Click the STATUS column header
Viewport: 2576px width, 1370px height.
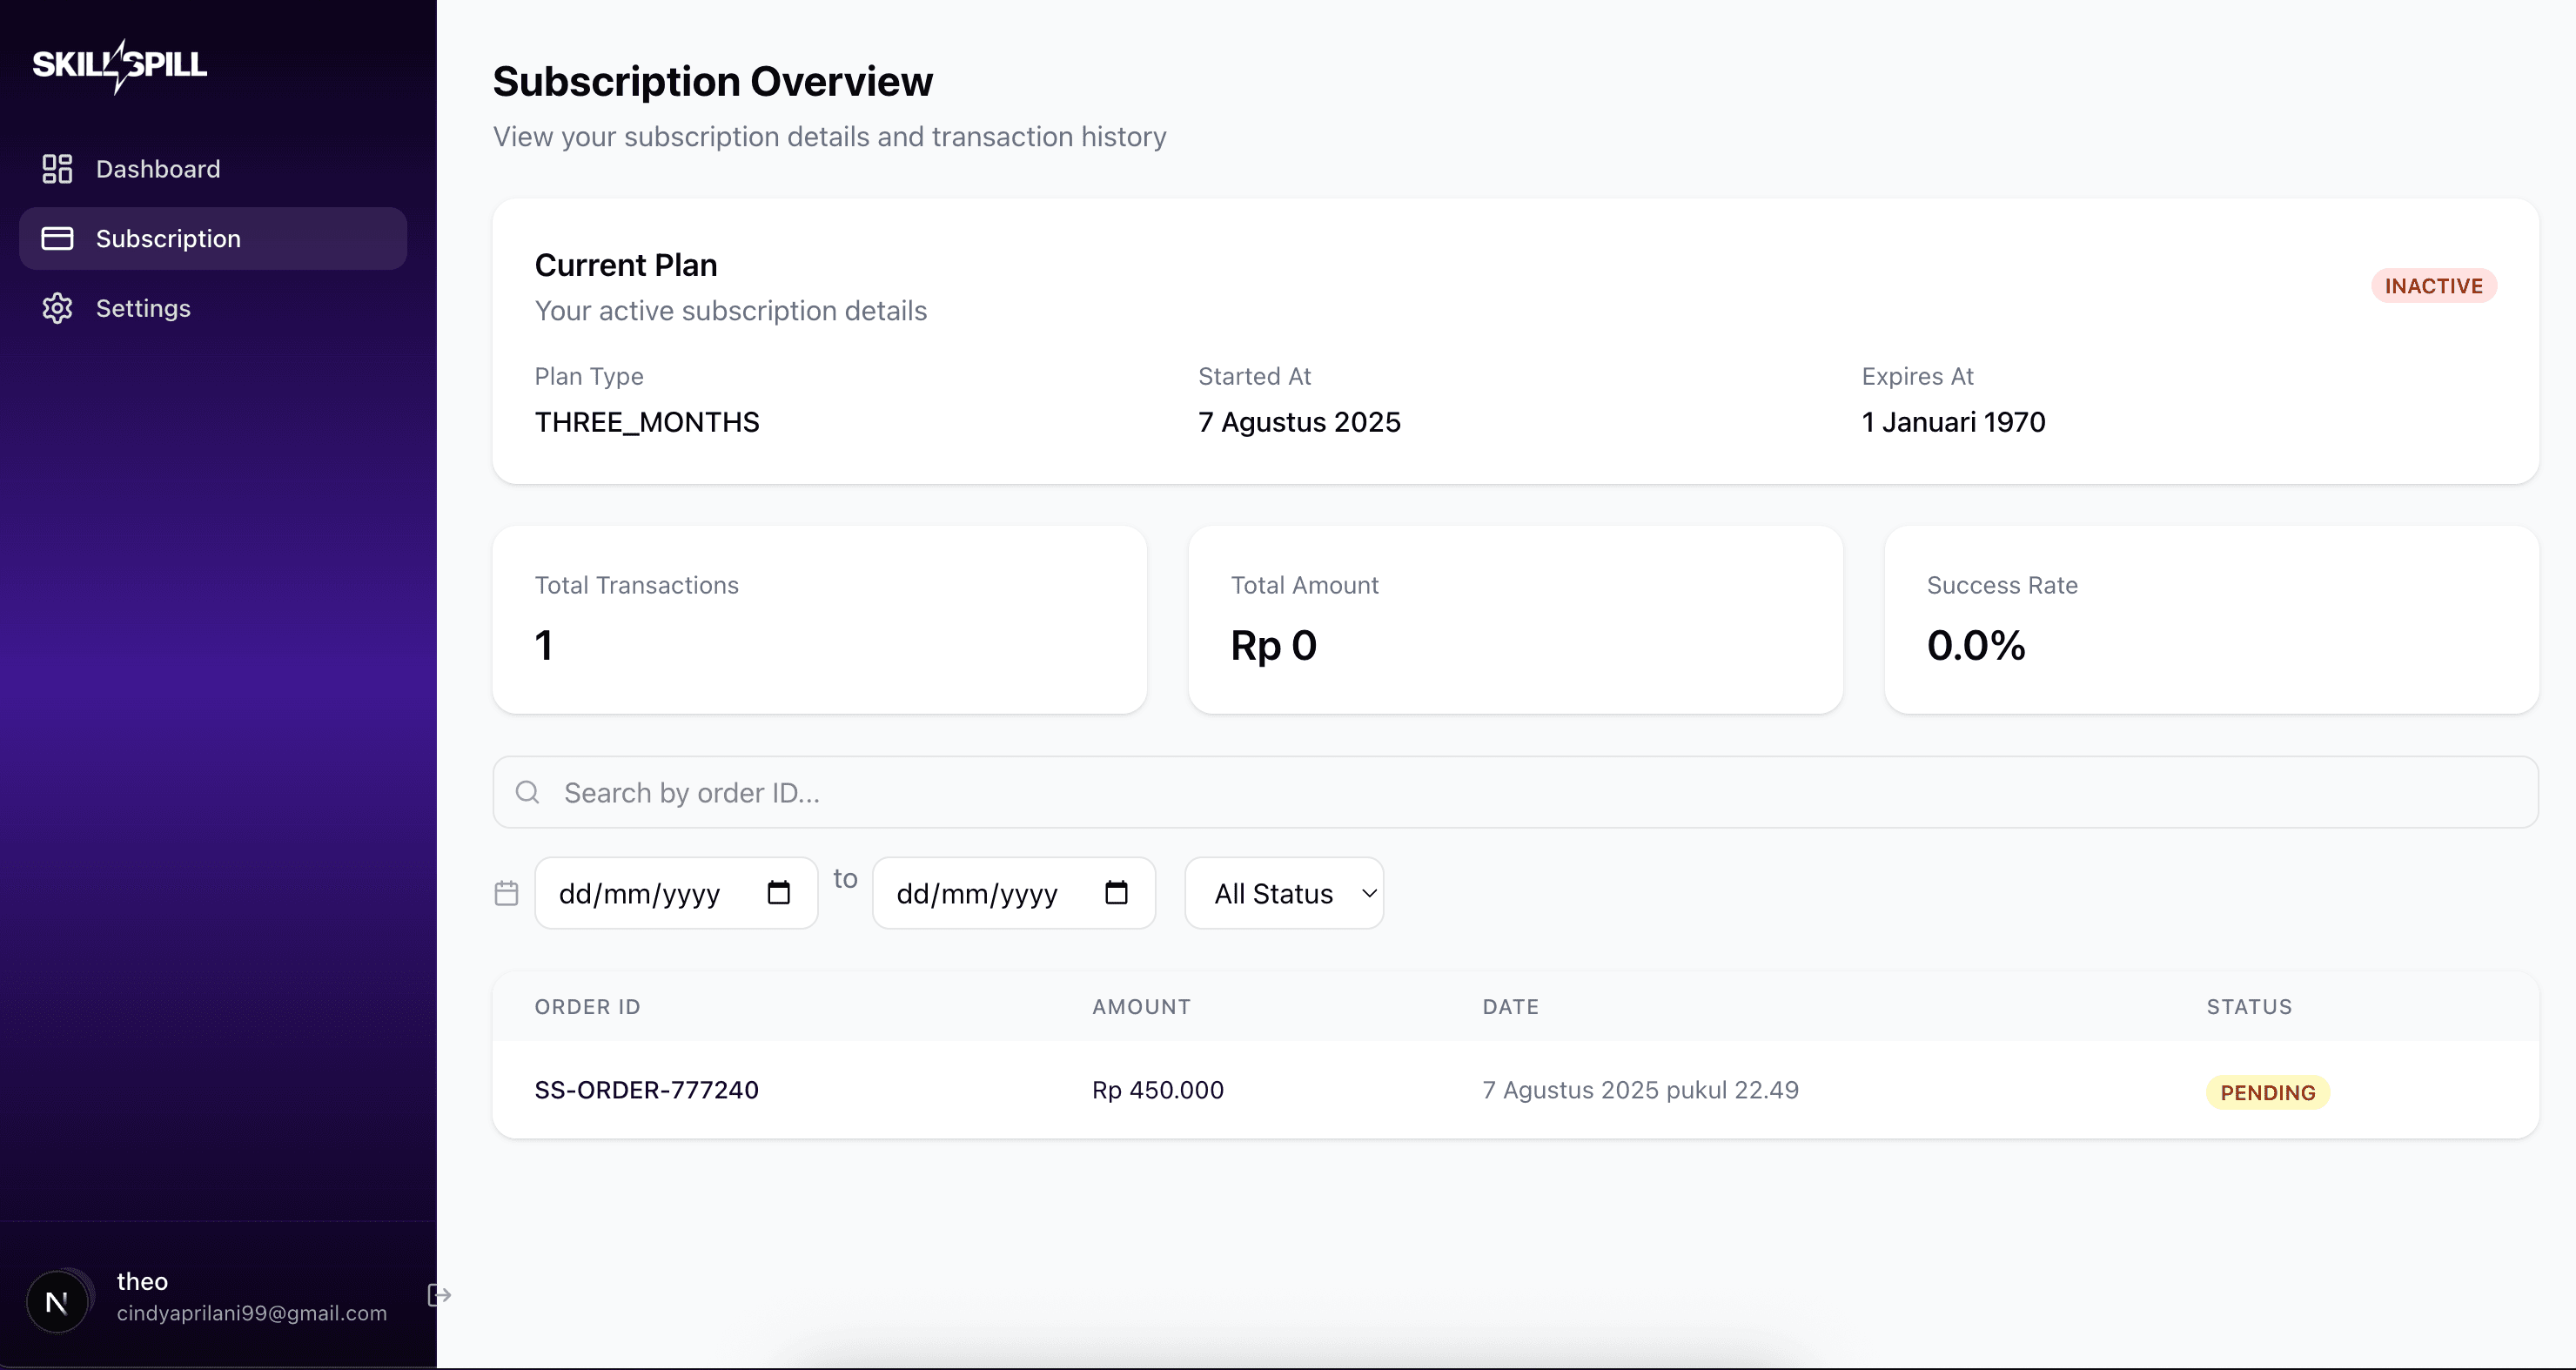[2249, 1007]
